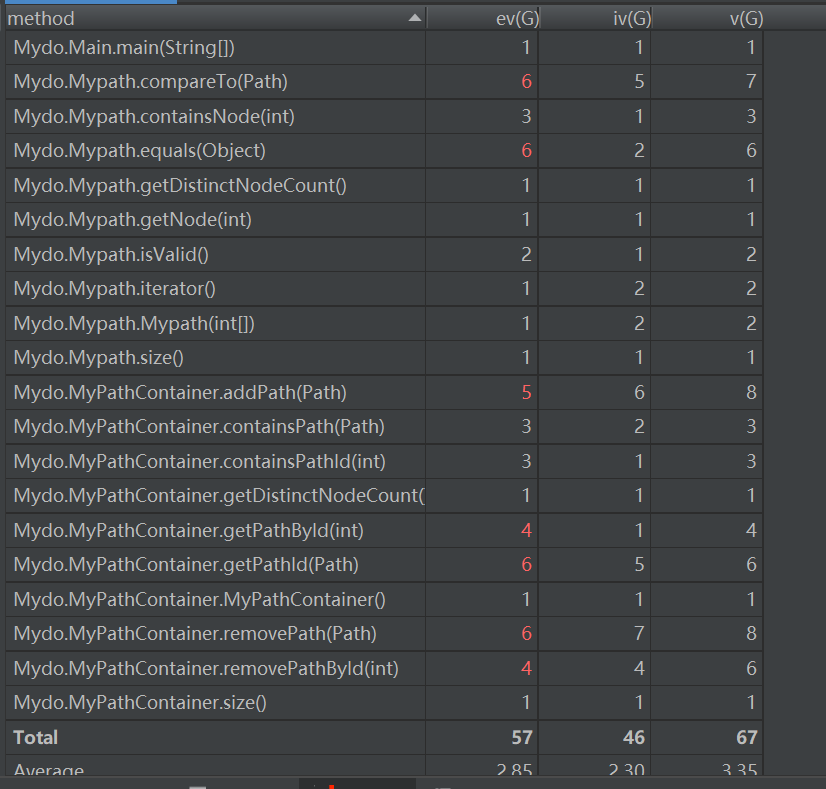This screenshot has height=789, width=826.
Task: Select row Mydo.Mypath.getDistinctNodeCount()
Action: (384, 185)
